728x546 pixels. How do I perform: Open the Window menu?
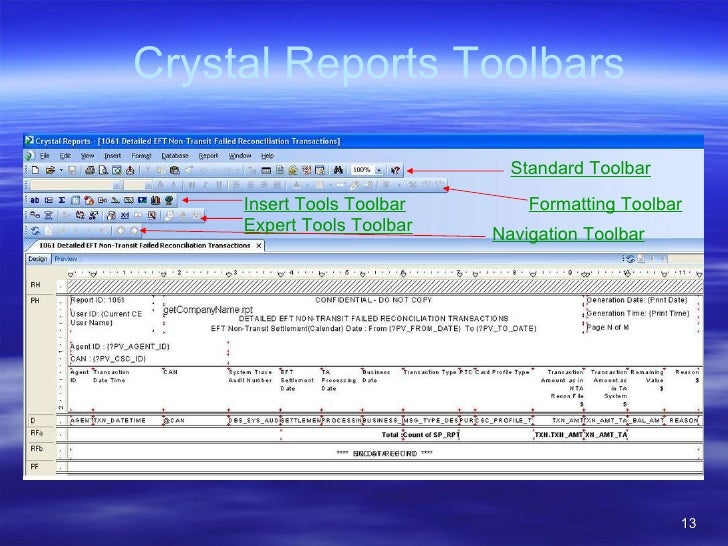tap(240, 156)
